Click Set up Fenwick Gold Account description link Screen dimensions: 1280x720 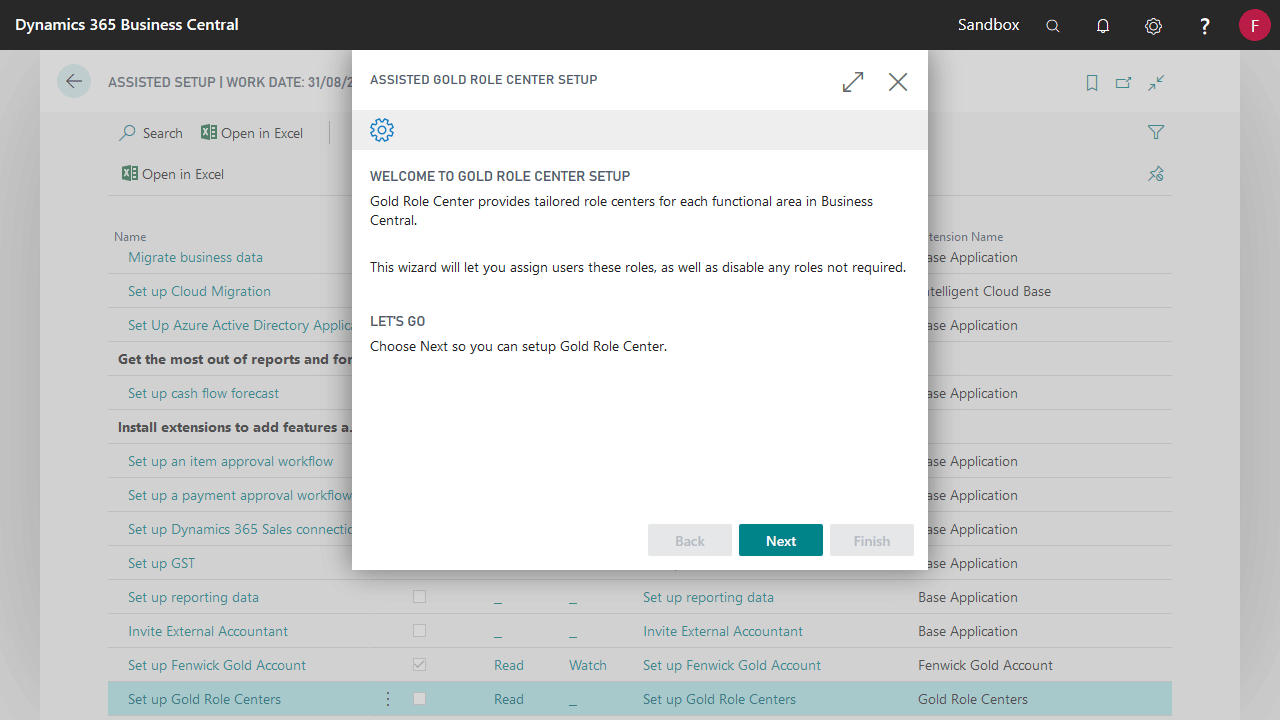click(x=732, y=665)
